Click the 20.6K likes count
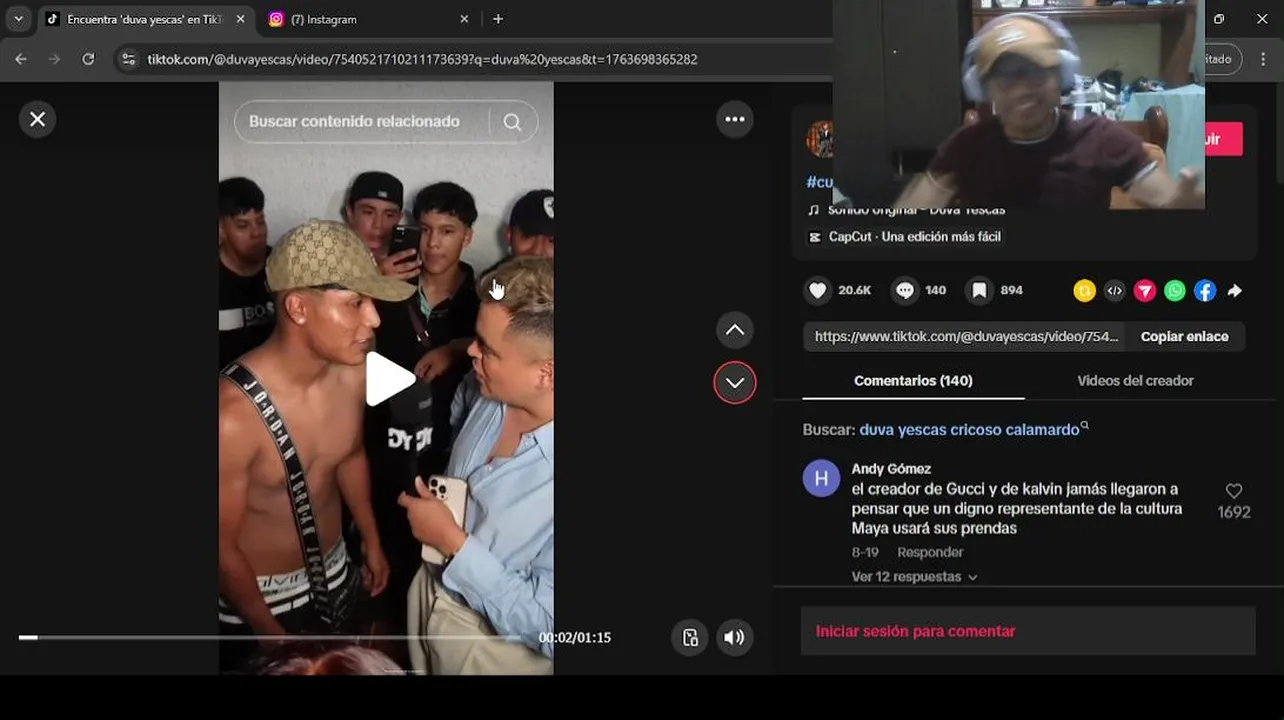This screenshot has width=1284, height=720. tap(855, 290)
